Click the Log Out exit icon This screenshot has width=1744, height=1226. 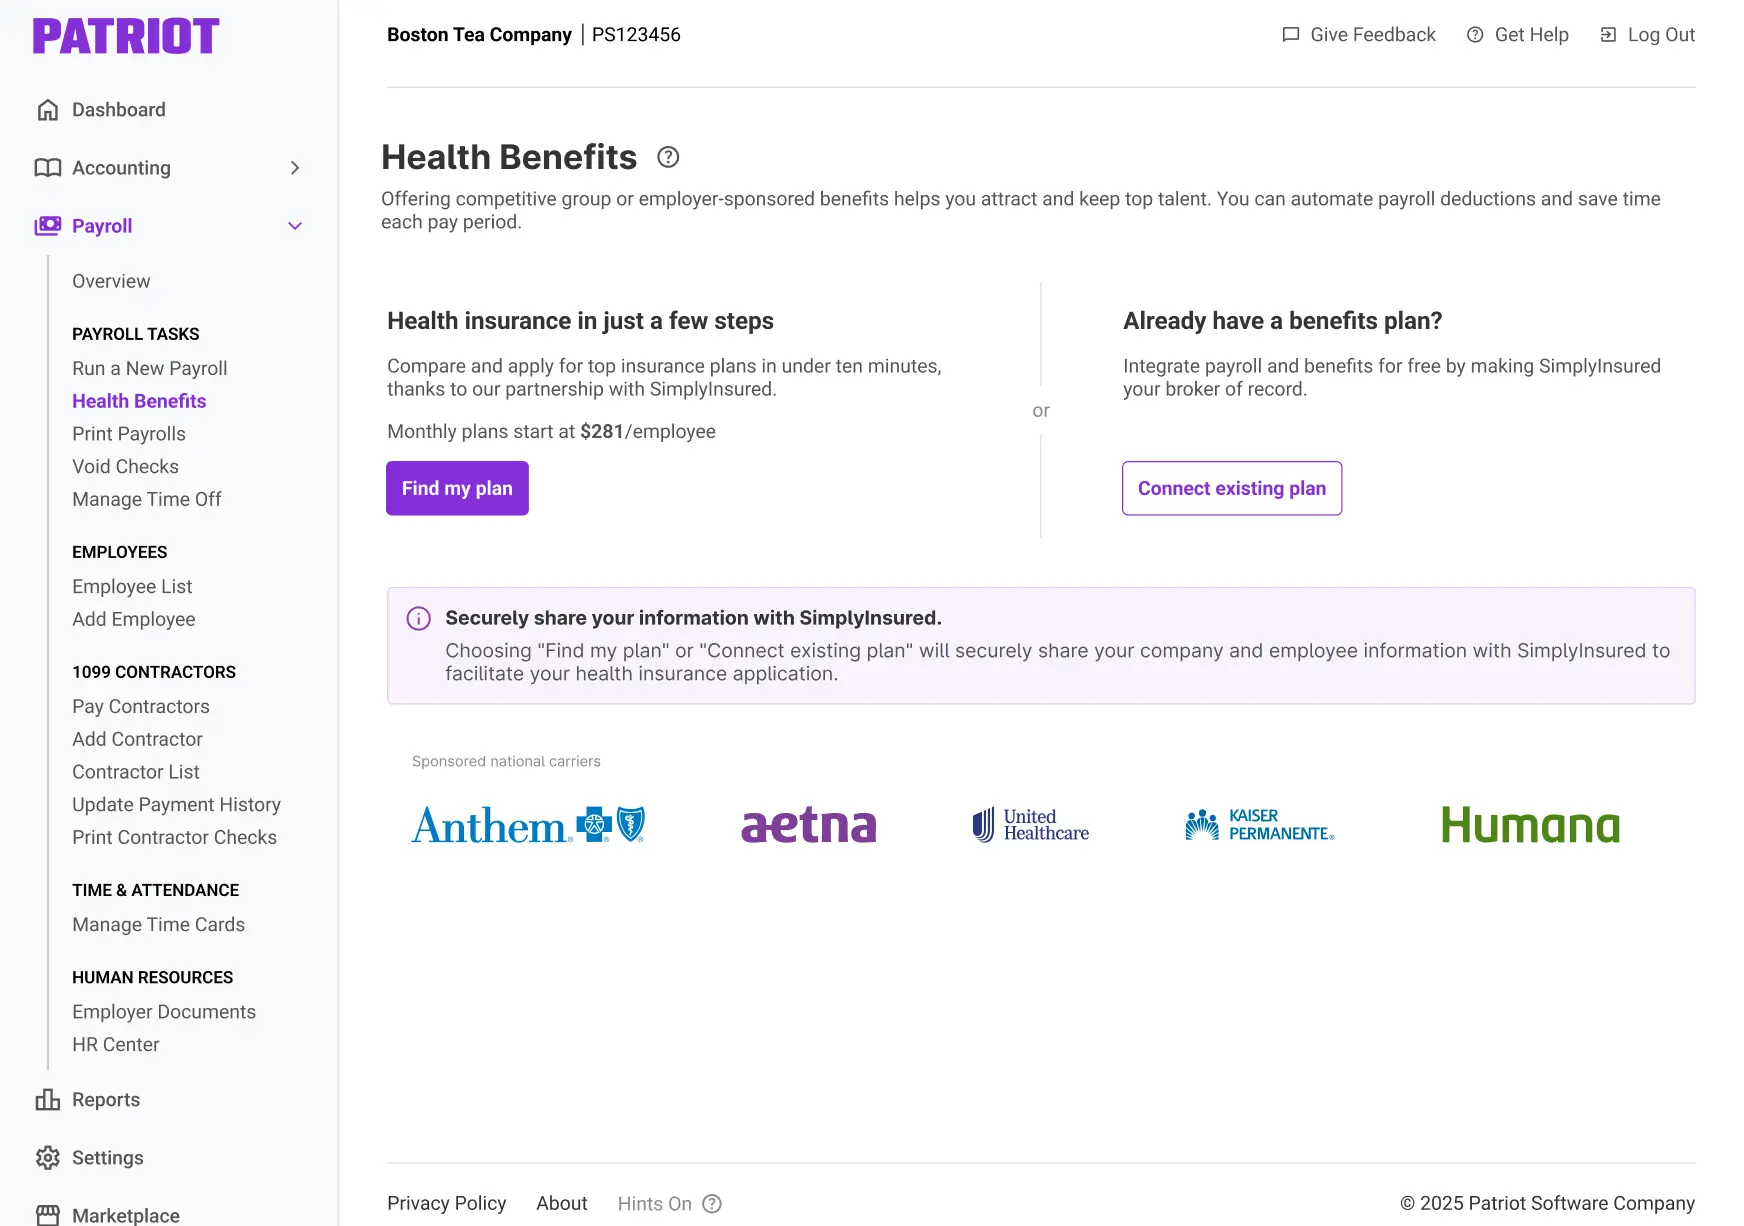click(x=1609, y=34)
